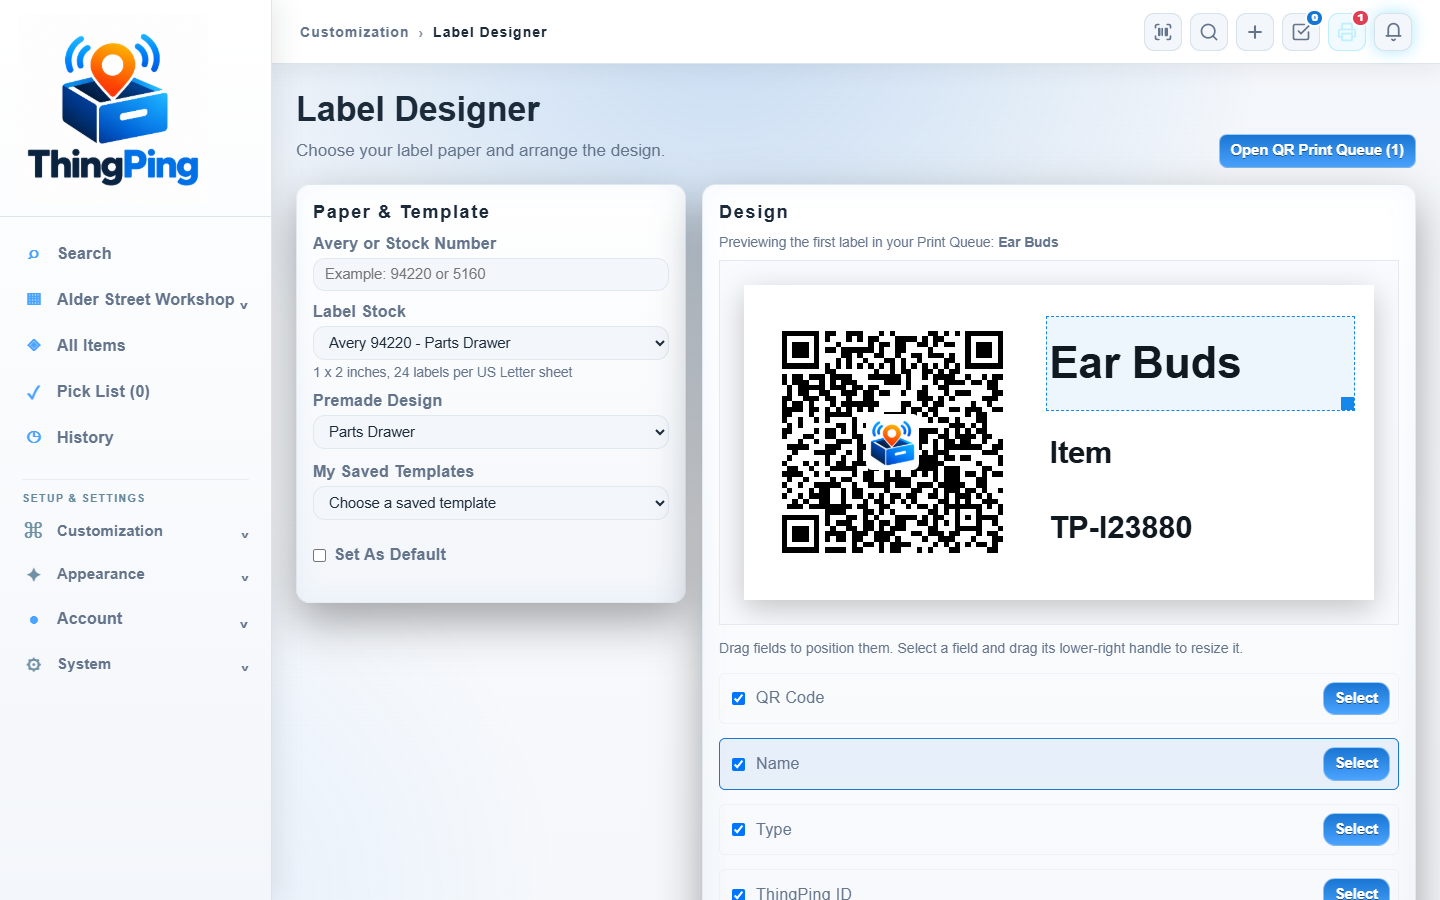The width and height of the screenshot is (1440, 900).
Task: Expand the Alder Street Workshop chevron
Action: pos(244,305)
